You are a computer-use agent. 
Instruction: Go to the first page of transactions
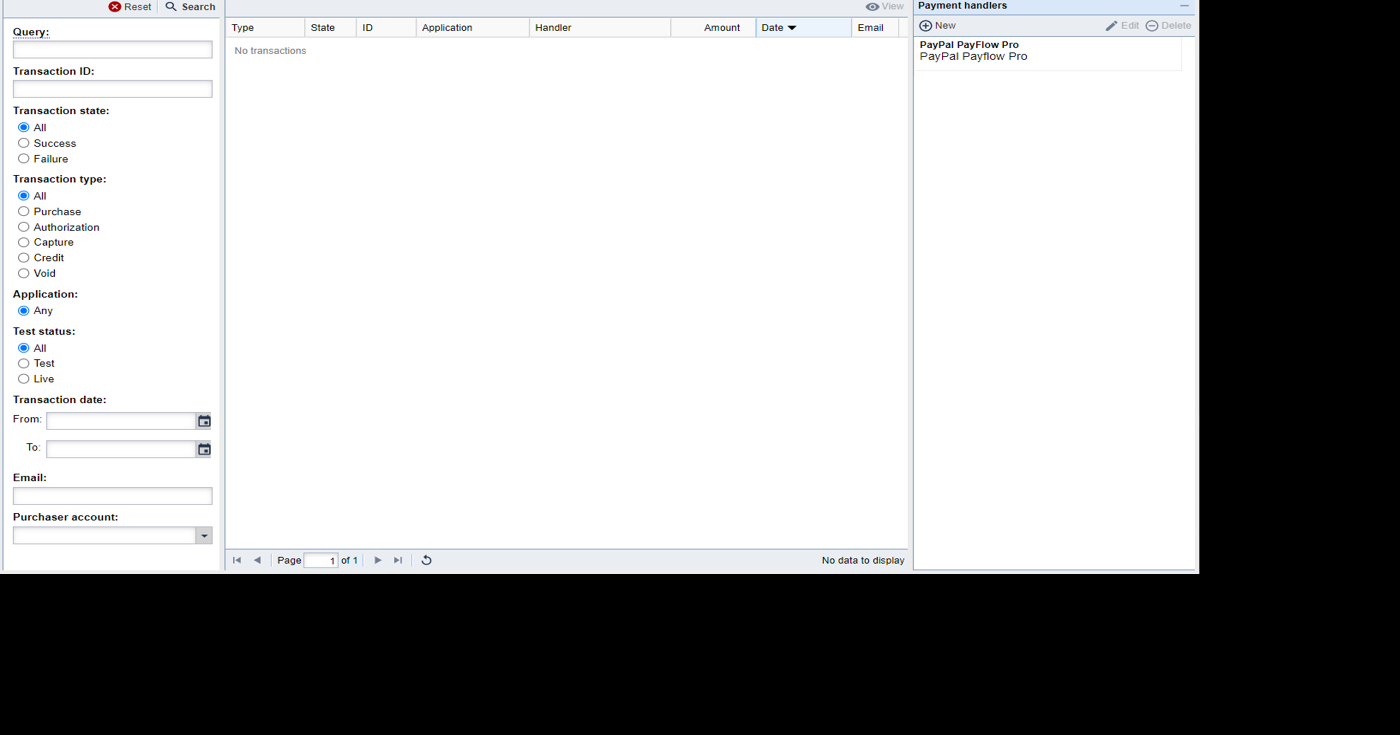(x=237, y=560)
